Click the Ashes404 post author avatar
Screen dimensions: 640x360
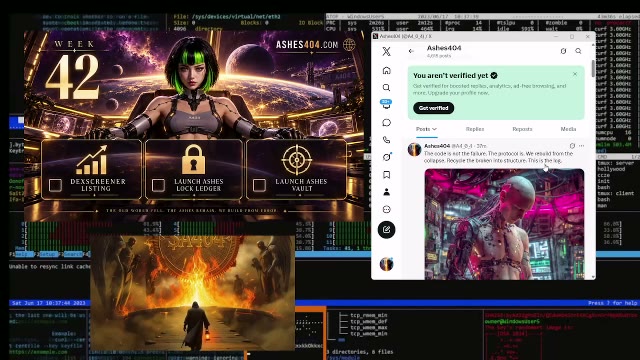[x=414, y=150]
